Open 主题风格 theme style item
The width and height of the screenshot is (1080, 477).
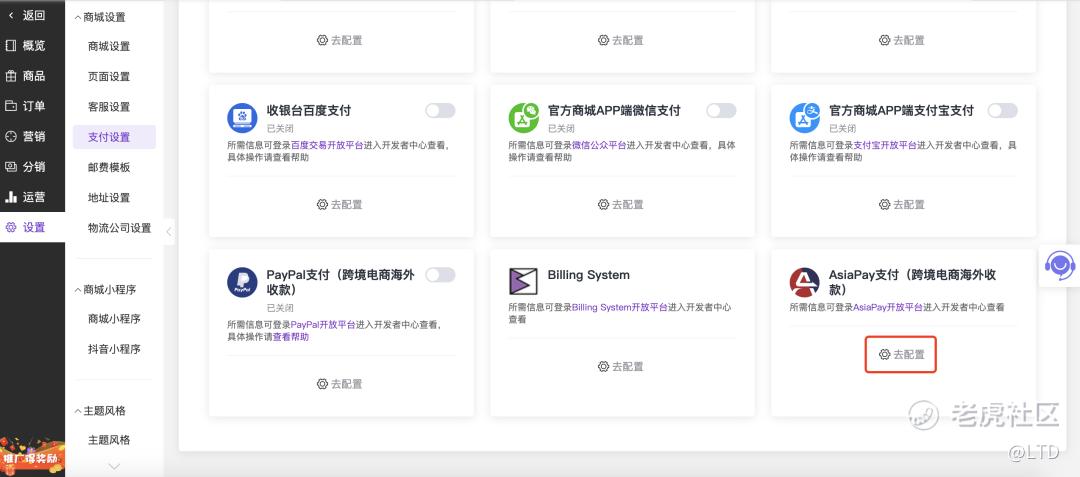109,440
